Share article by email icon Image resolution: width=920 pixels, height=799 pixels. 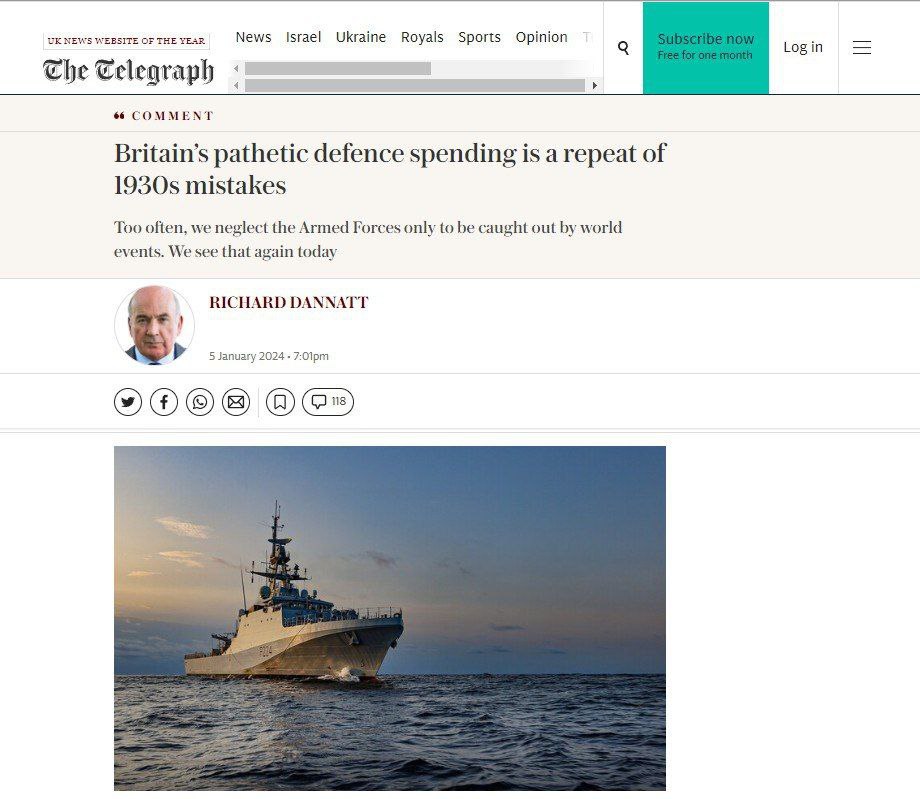[x=236, y=402]
